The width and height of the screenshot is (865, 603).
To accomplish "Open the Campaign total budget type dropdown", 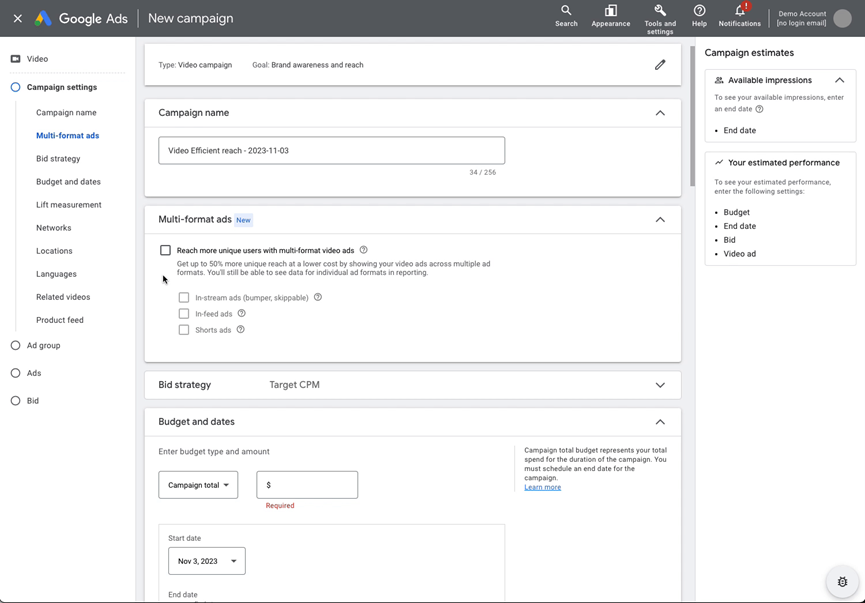I will [198, 485].
